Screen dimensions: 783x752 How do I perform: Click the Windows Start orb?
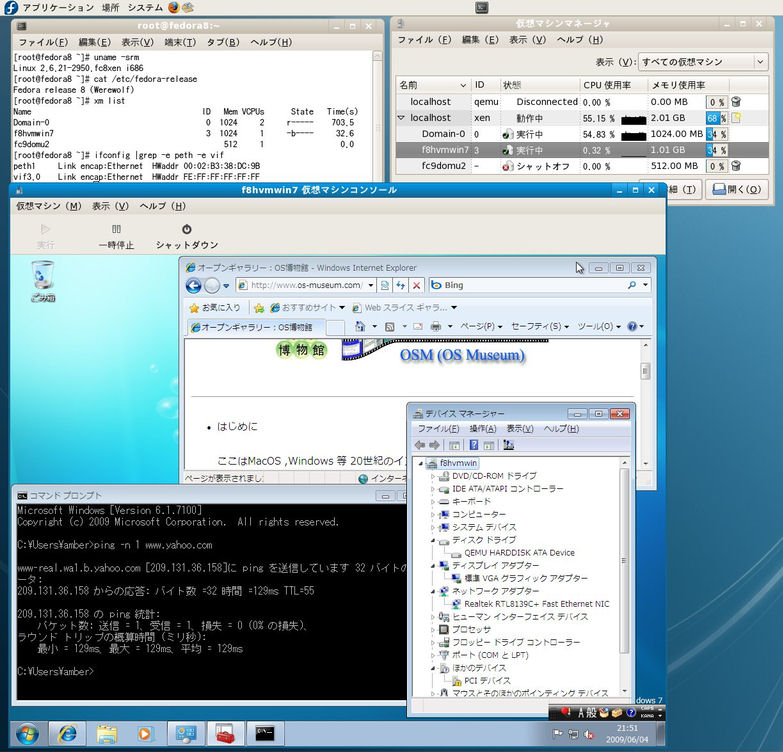(x=27, y=734)
